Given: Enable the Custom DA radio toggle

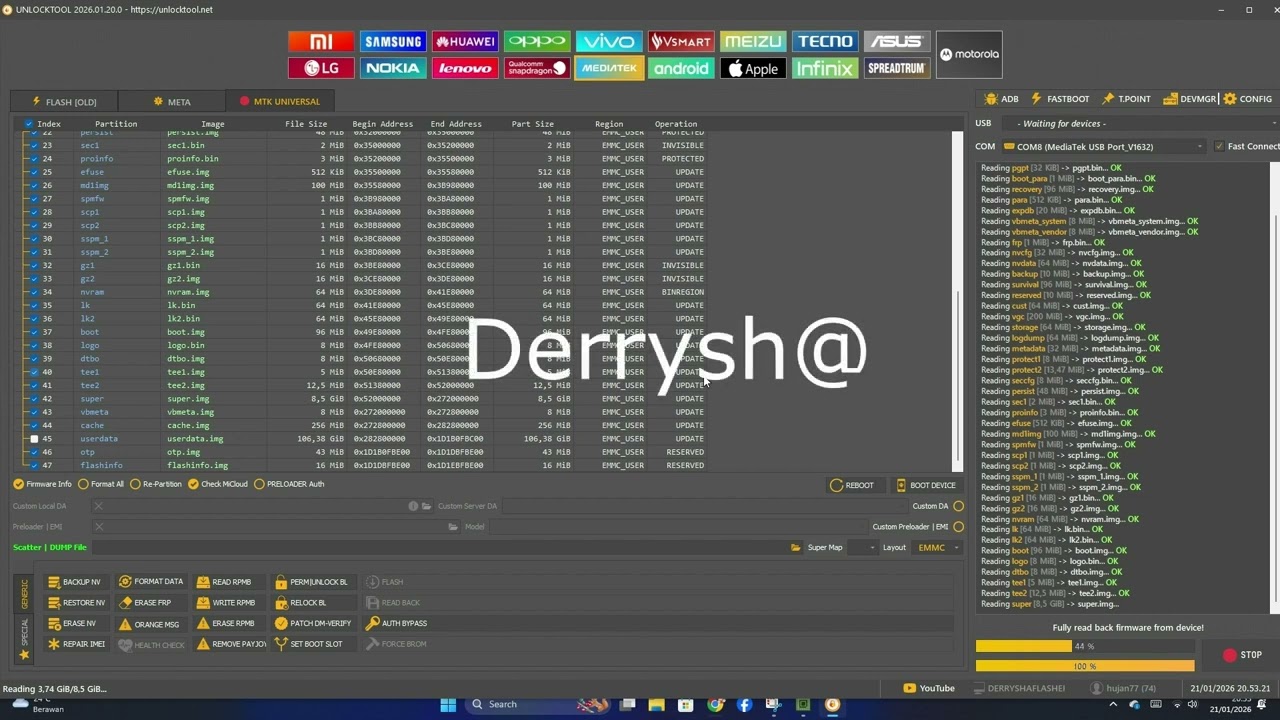Looking at the screenshot, I should tap(959, 506).
